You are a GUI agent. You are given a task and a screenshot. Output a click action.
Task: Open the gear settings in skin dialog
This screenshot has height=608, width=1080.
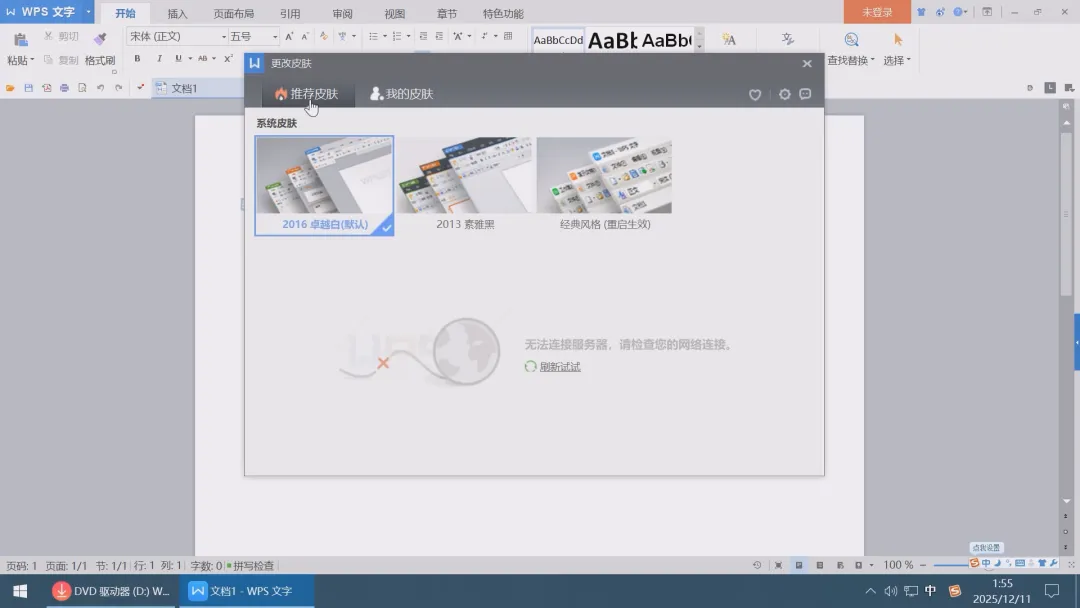pyautogui.click(x=785, y=94)
